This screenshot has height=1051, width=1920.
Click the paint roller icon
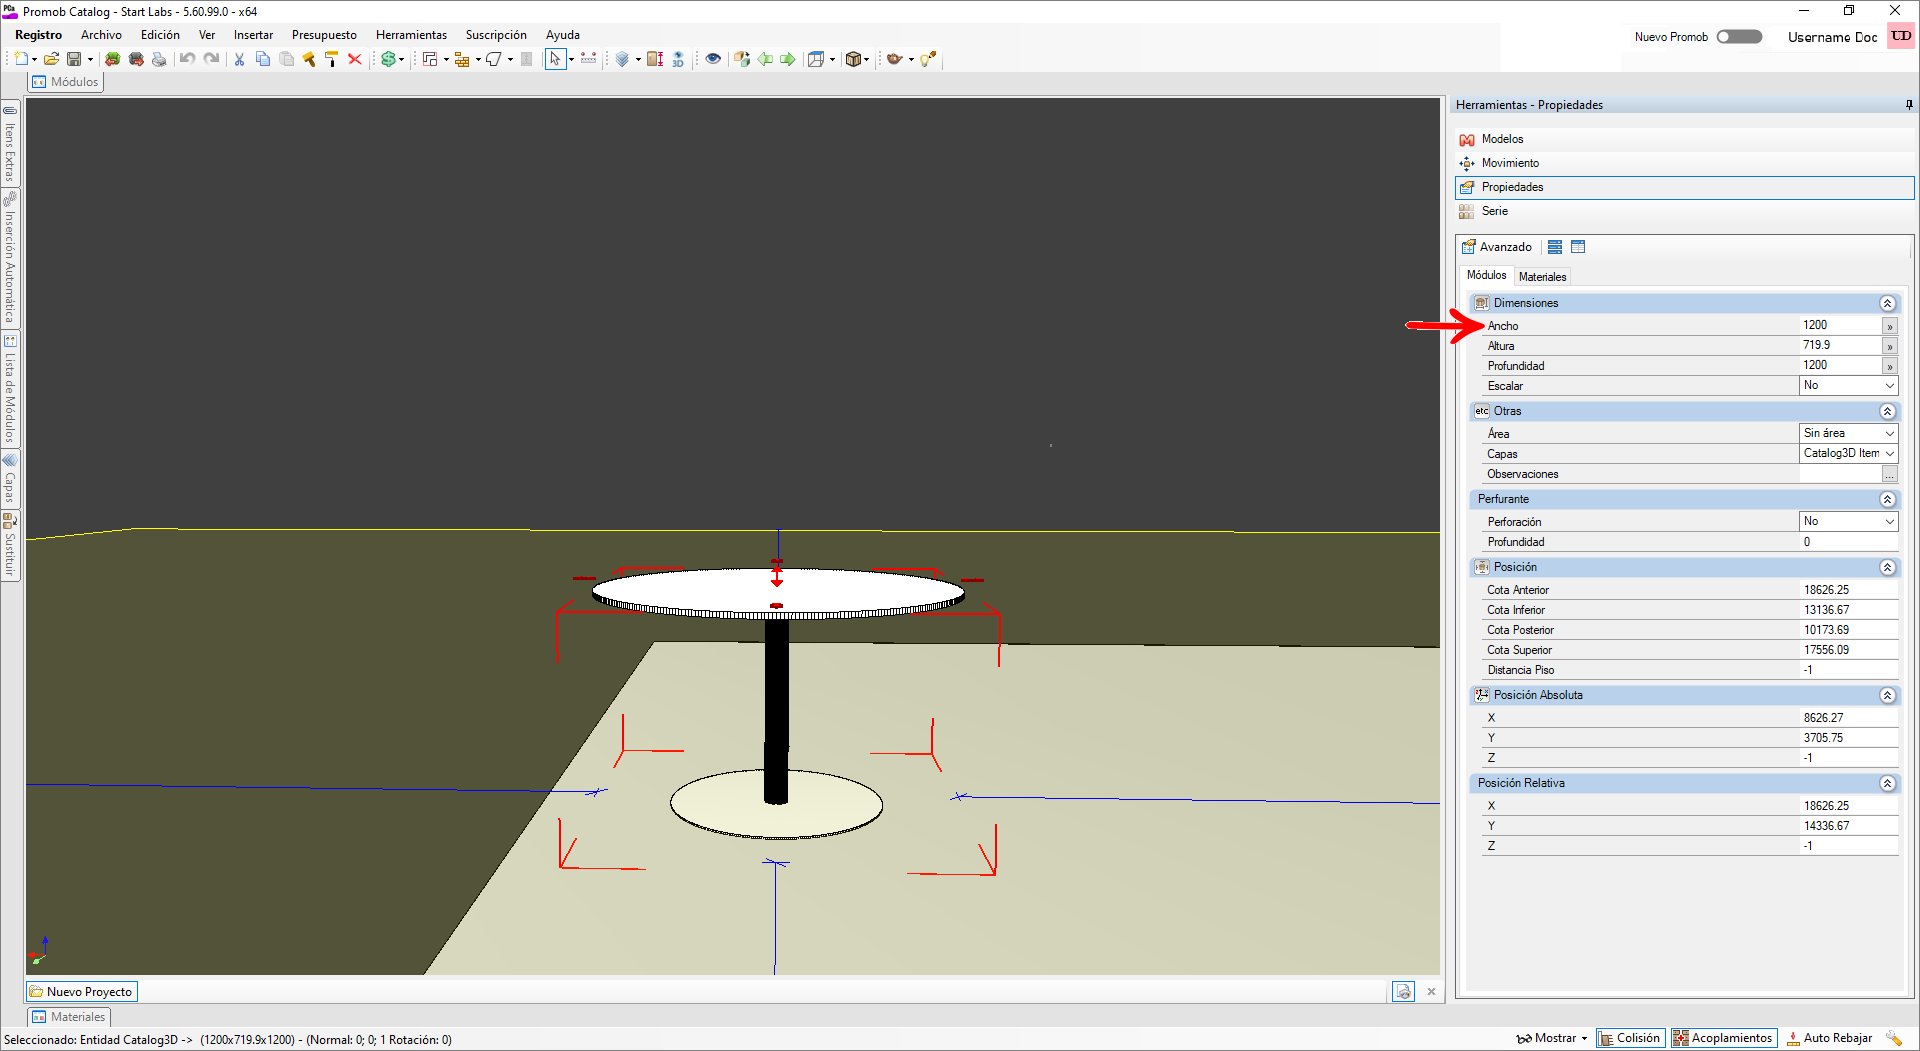tap(331, 59)
